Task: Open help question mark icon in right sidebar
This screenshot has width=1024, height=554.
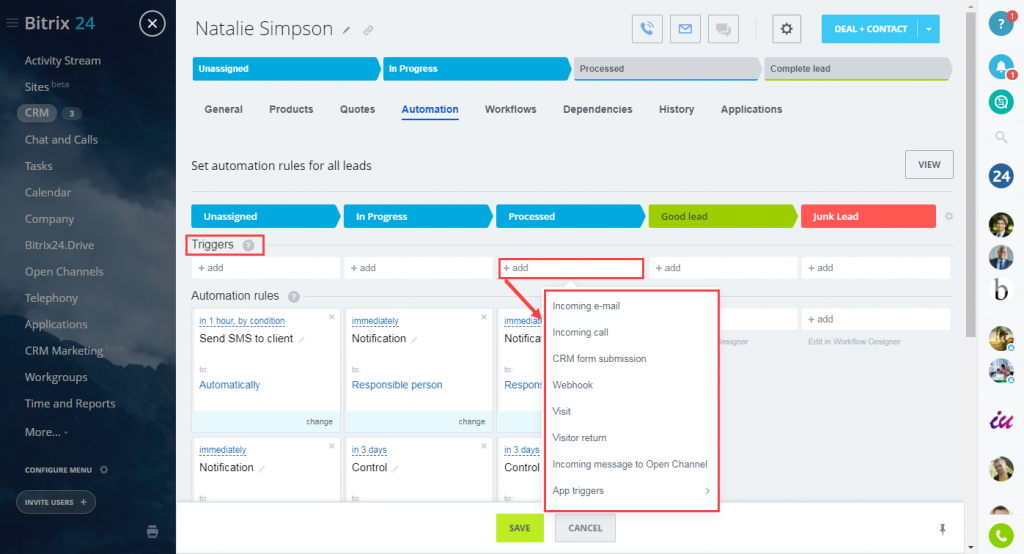Action: (1000, 24)
